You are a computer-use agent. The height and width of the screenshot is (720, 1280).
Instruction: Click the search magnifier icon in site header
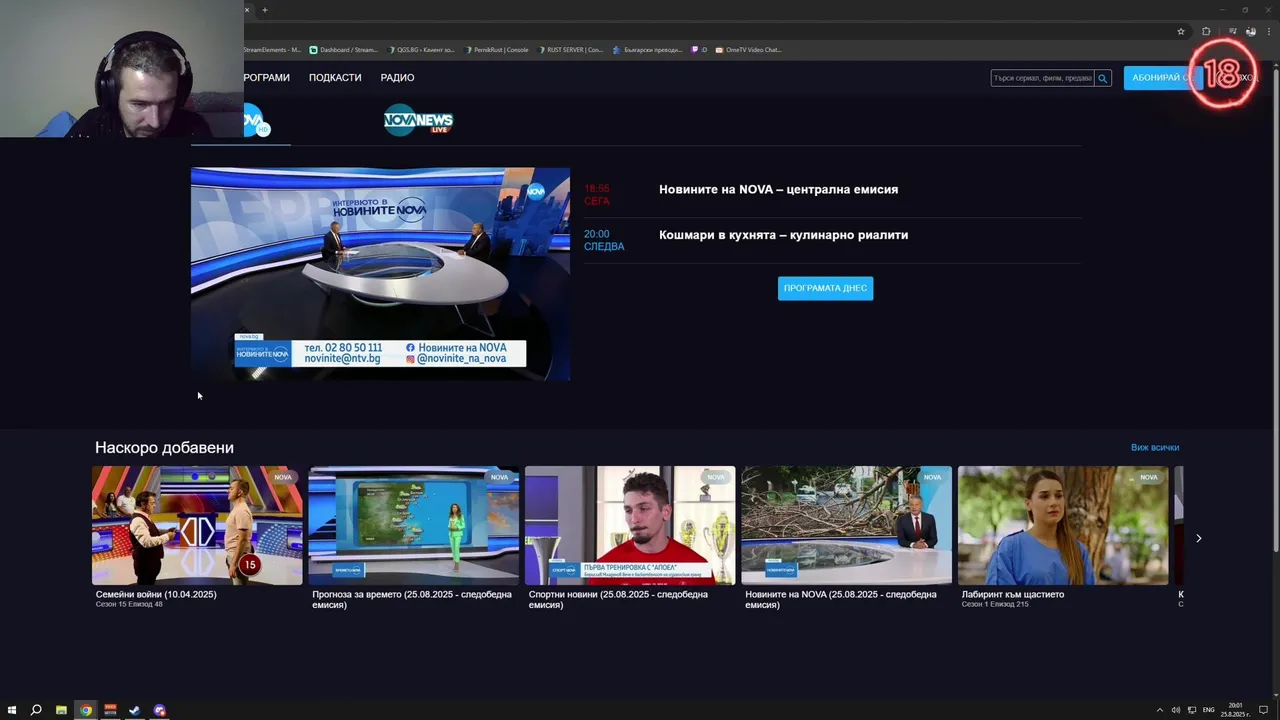[1103, 78]
